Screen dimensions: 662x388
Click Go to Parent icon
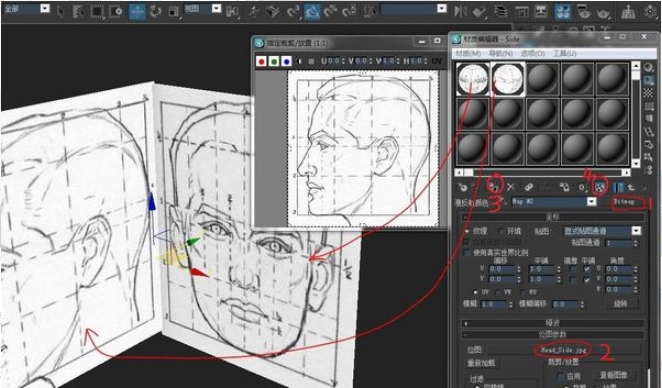click(x=631, y=187)
